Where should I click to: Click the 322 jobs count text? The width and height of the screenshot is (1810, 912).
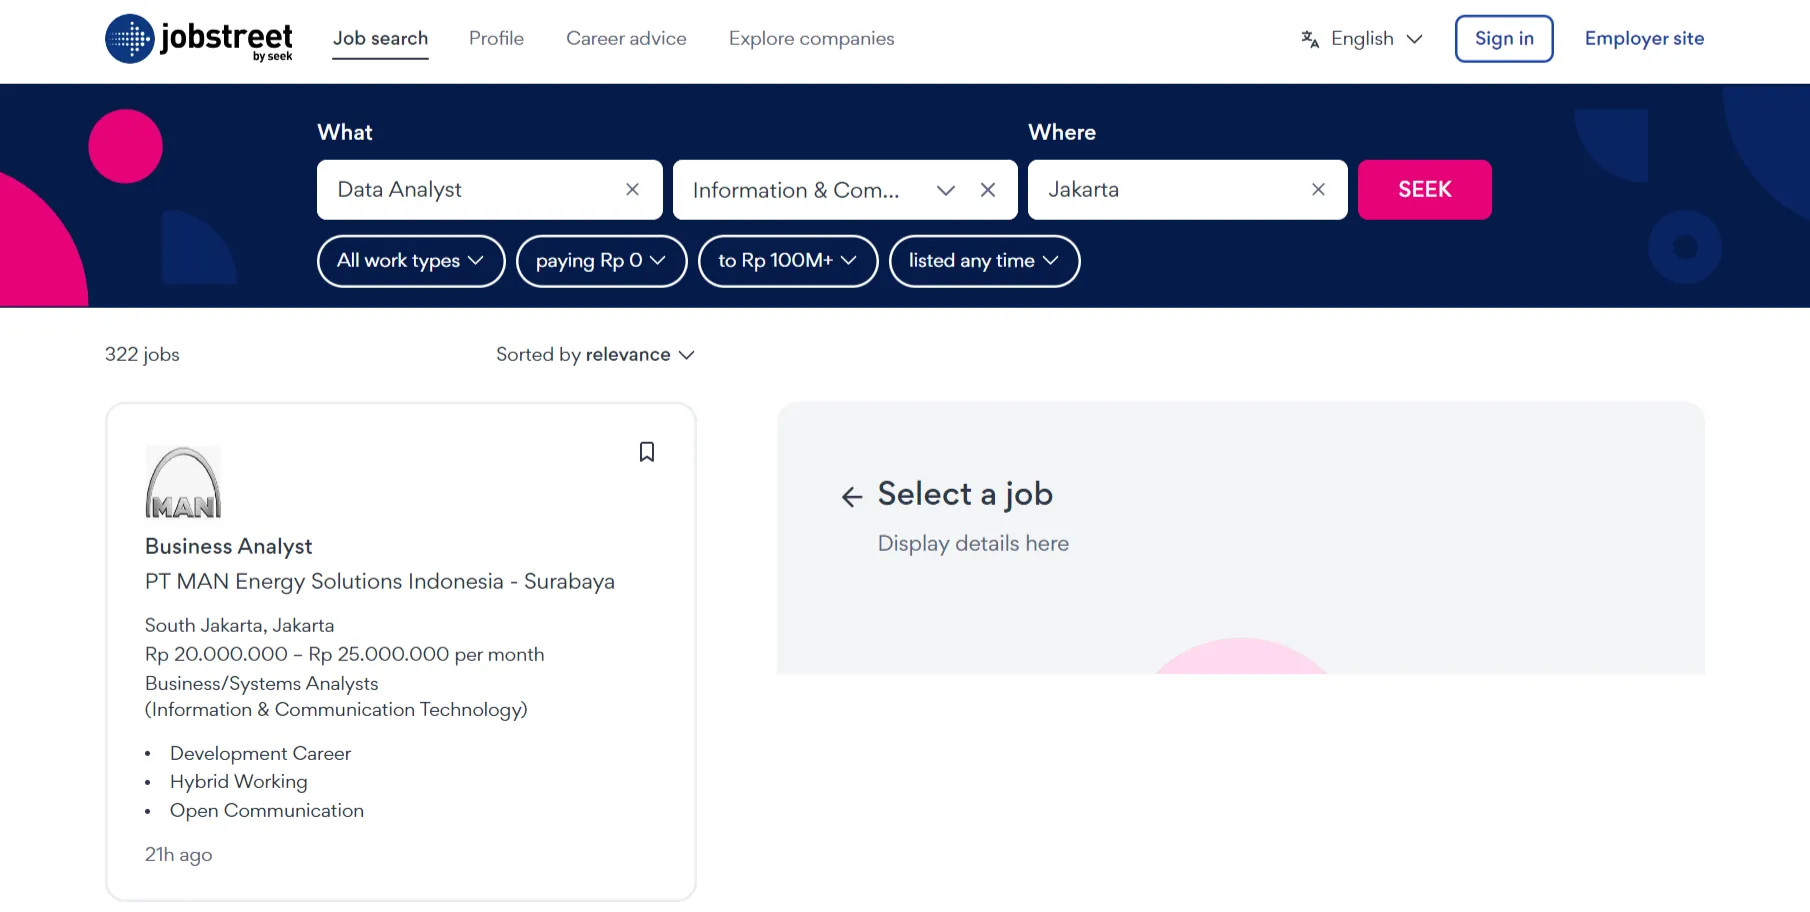142,355
